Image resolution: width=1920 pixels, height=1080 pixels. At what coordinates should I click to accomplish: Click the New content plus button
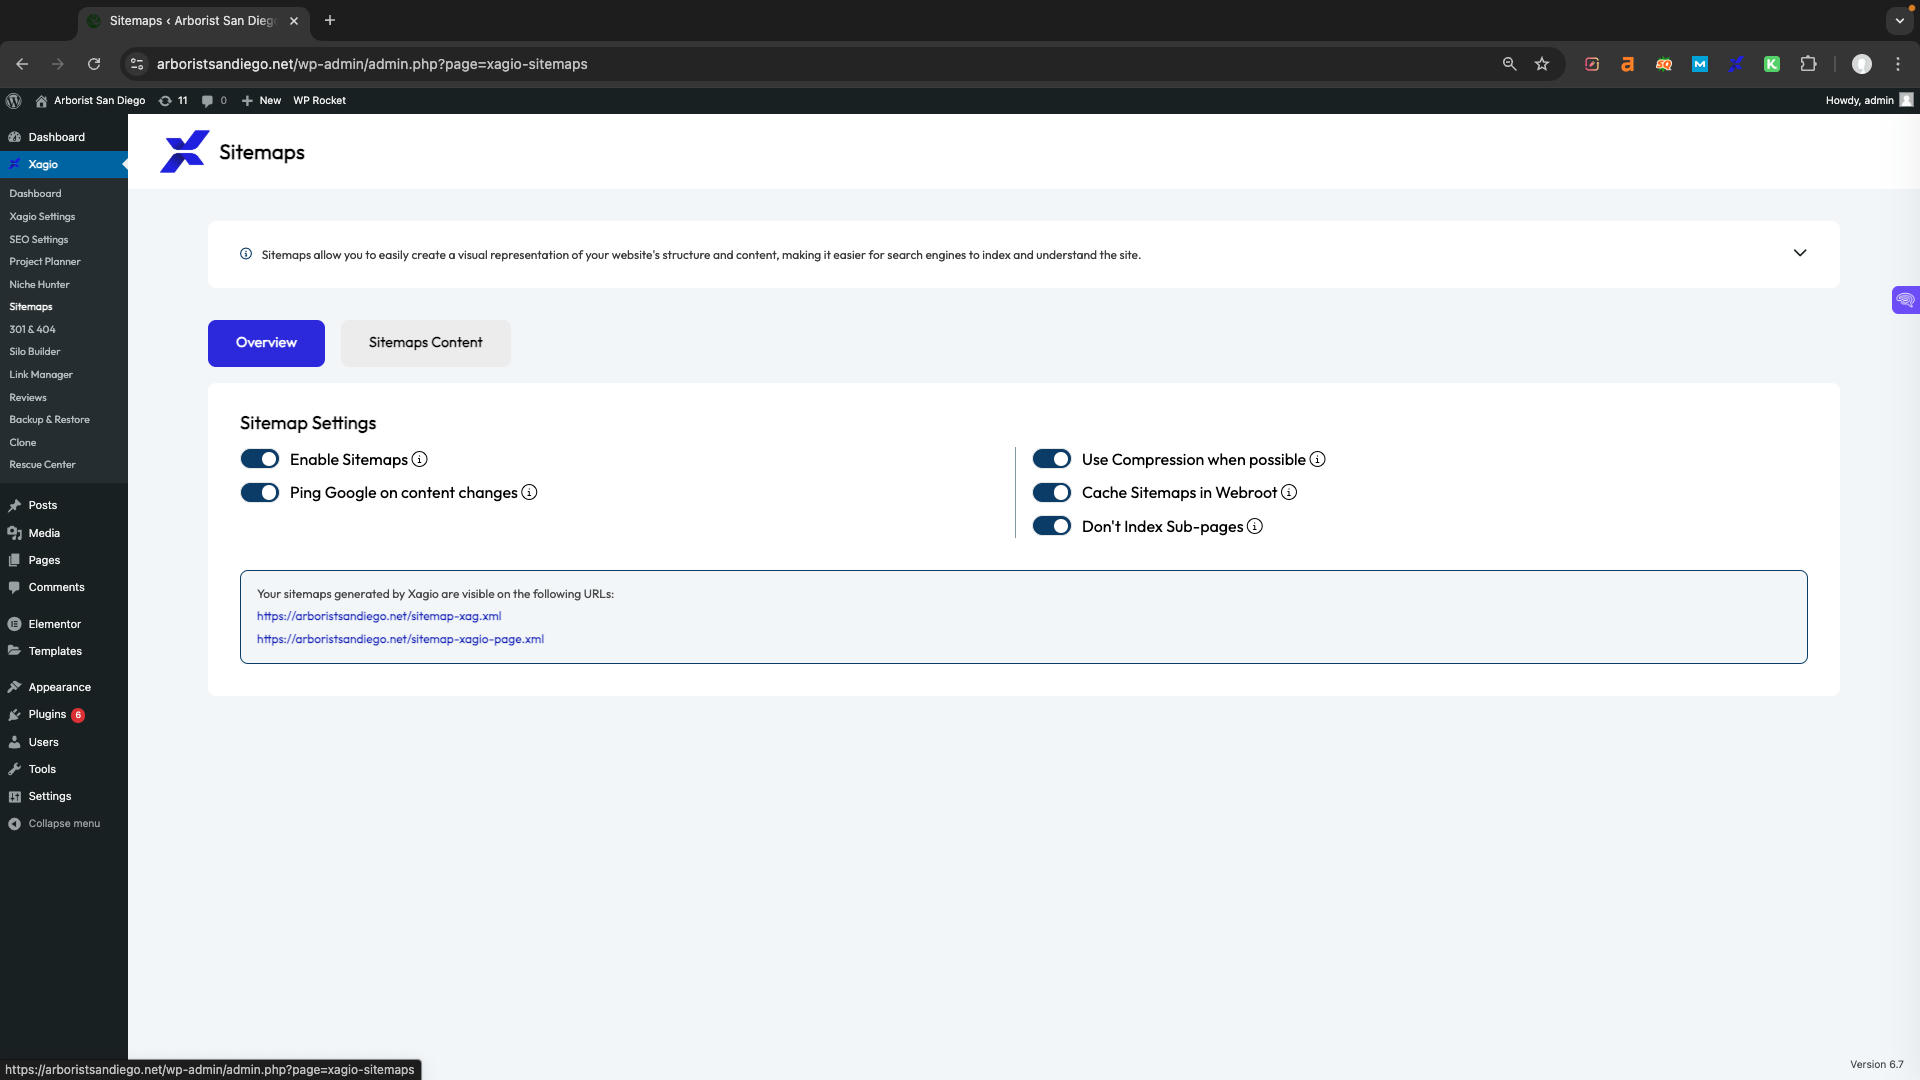[261, 100]
